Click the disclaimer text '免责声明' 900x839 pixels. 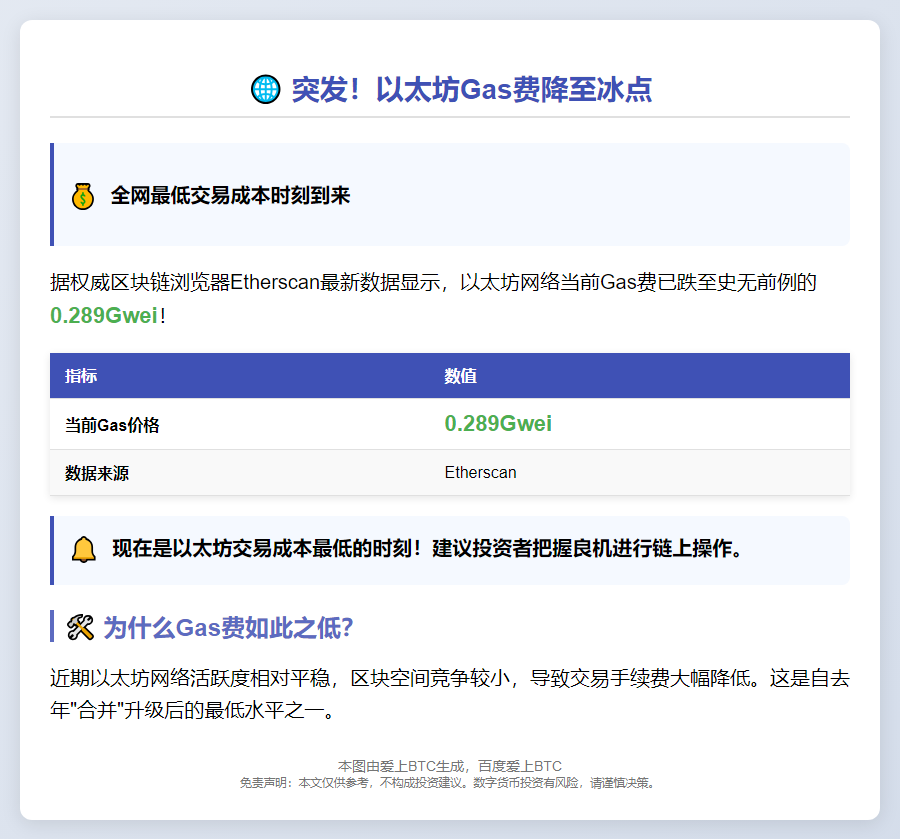[x=265, y=783]
